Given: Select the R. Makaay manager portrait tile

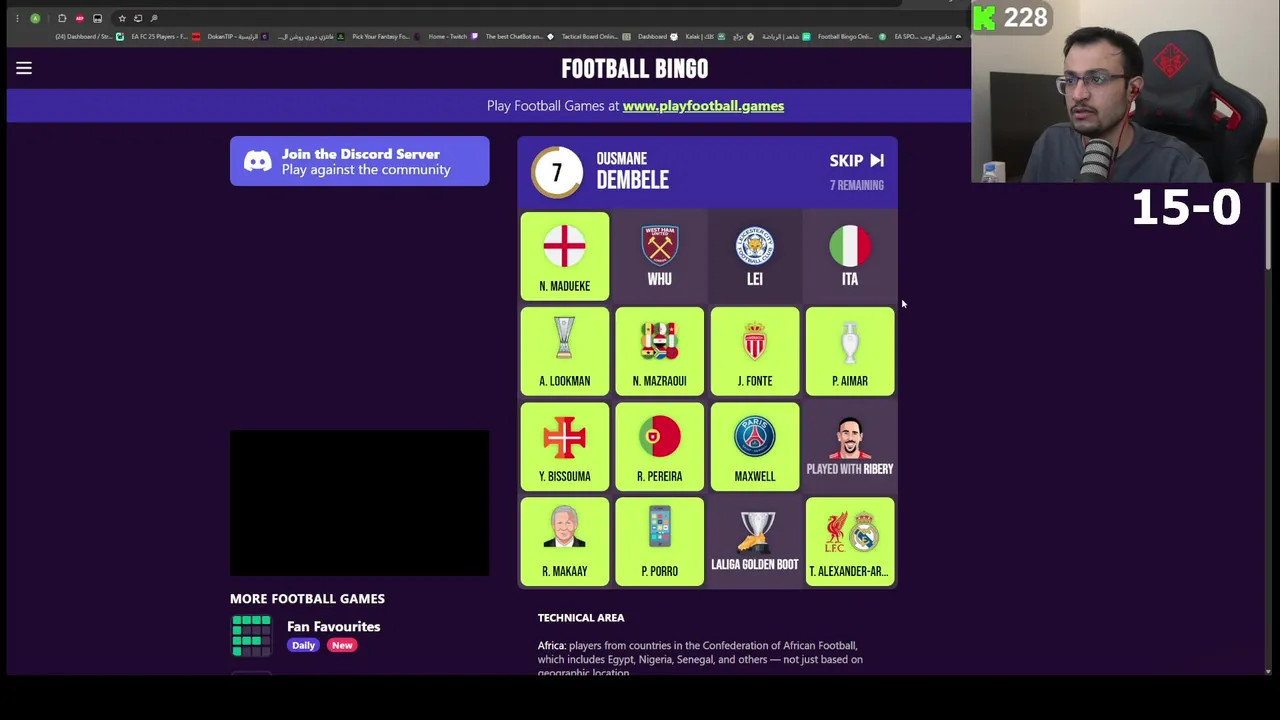Looking at the screenshot, I should [564, 541].
